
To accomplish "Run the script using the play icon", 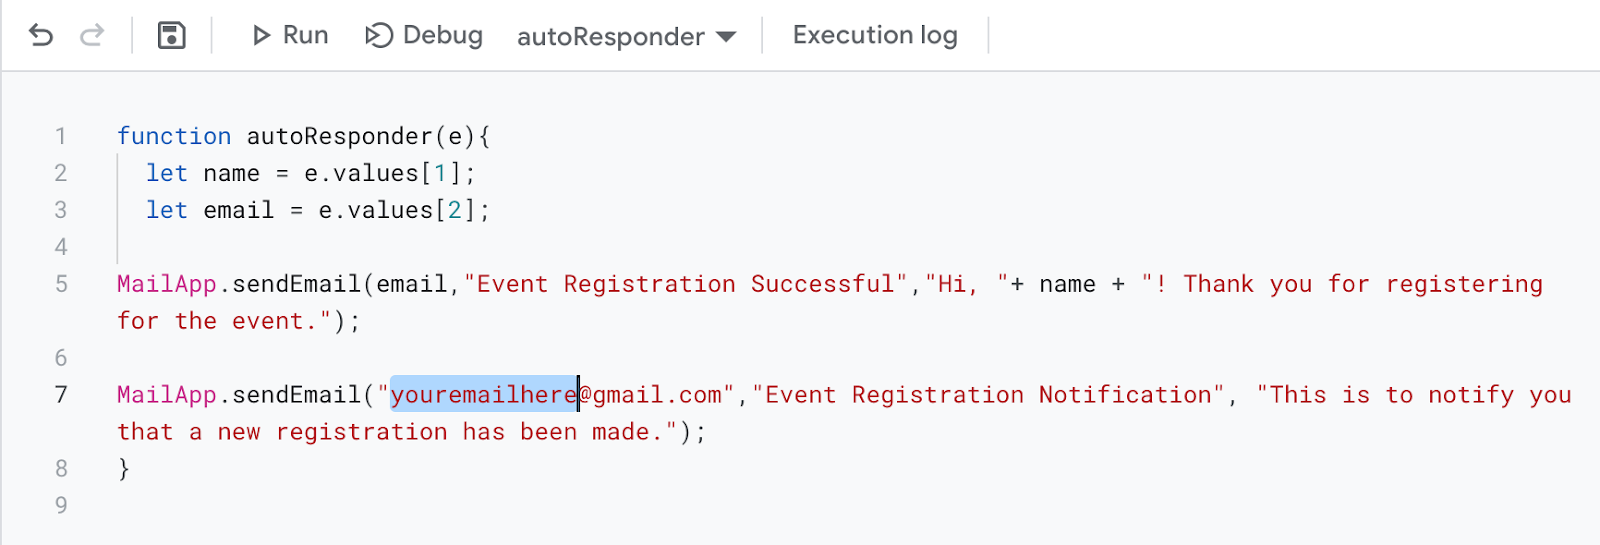I will click(x=262, y=36).
